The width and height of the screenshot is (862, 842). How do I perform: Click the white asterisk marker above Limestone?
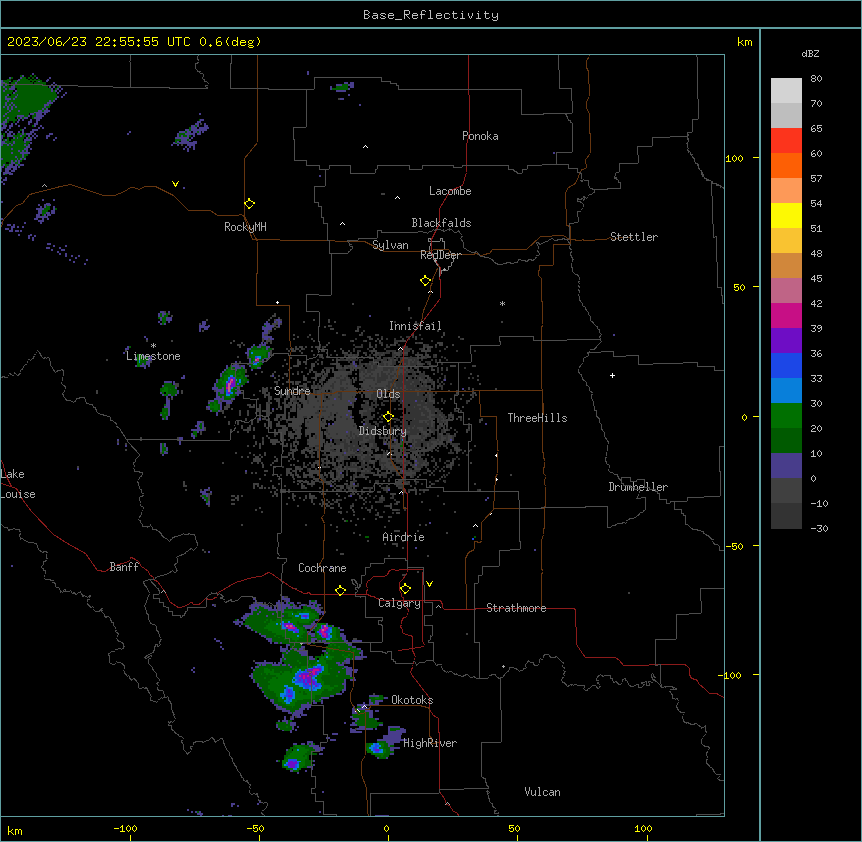click(153, 346)
